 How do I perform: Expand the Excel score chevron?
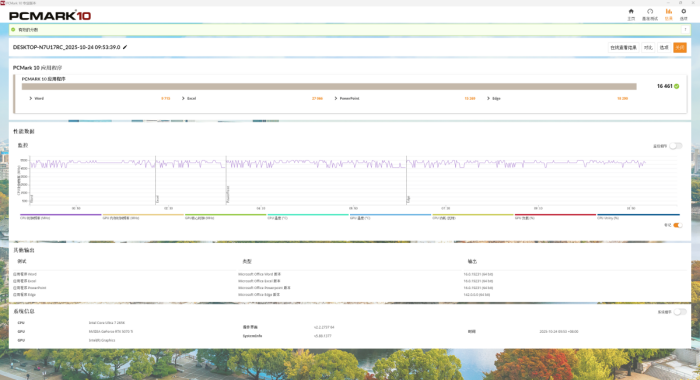coord(183,98)
